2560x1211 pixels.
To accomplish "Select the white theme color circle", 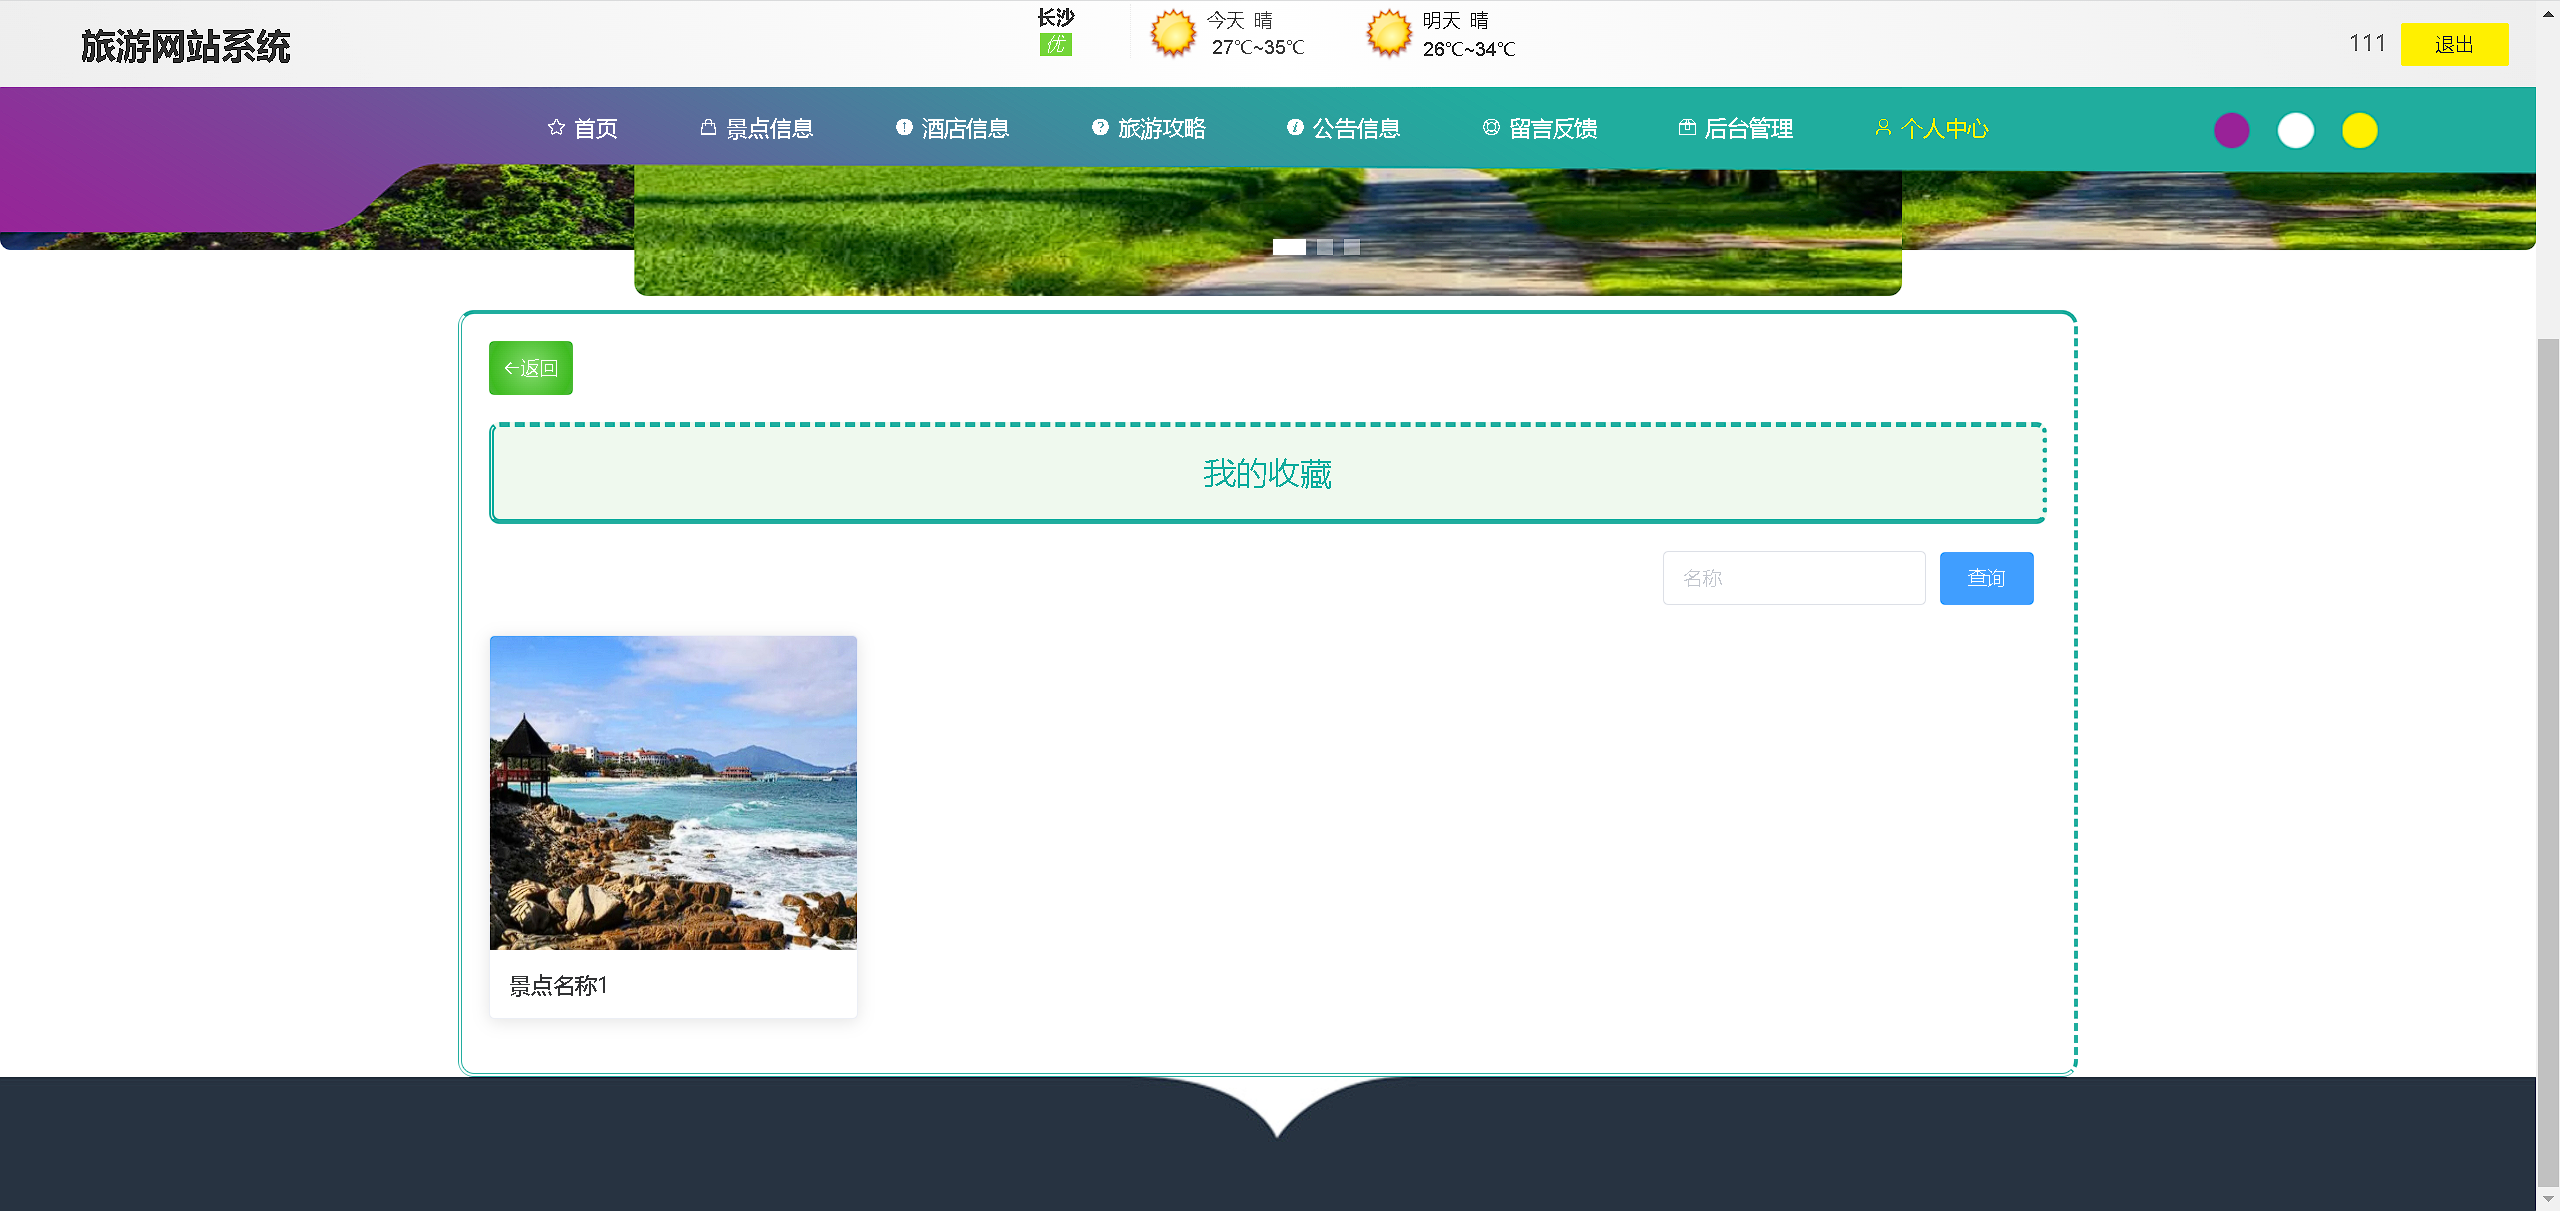I will [x=2295, y=131].
